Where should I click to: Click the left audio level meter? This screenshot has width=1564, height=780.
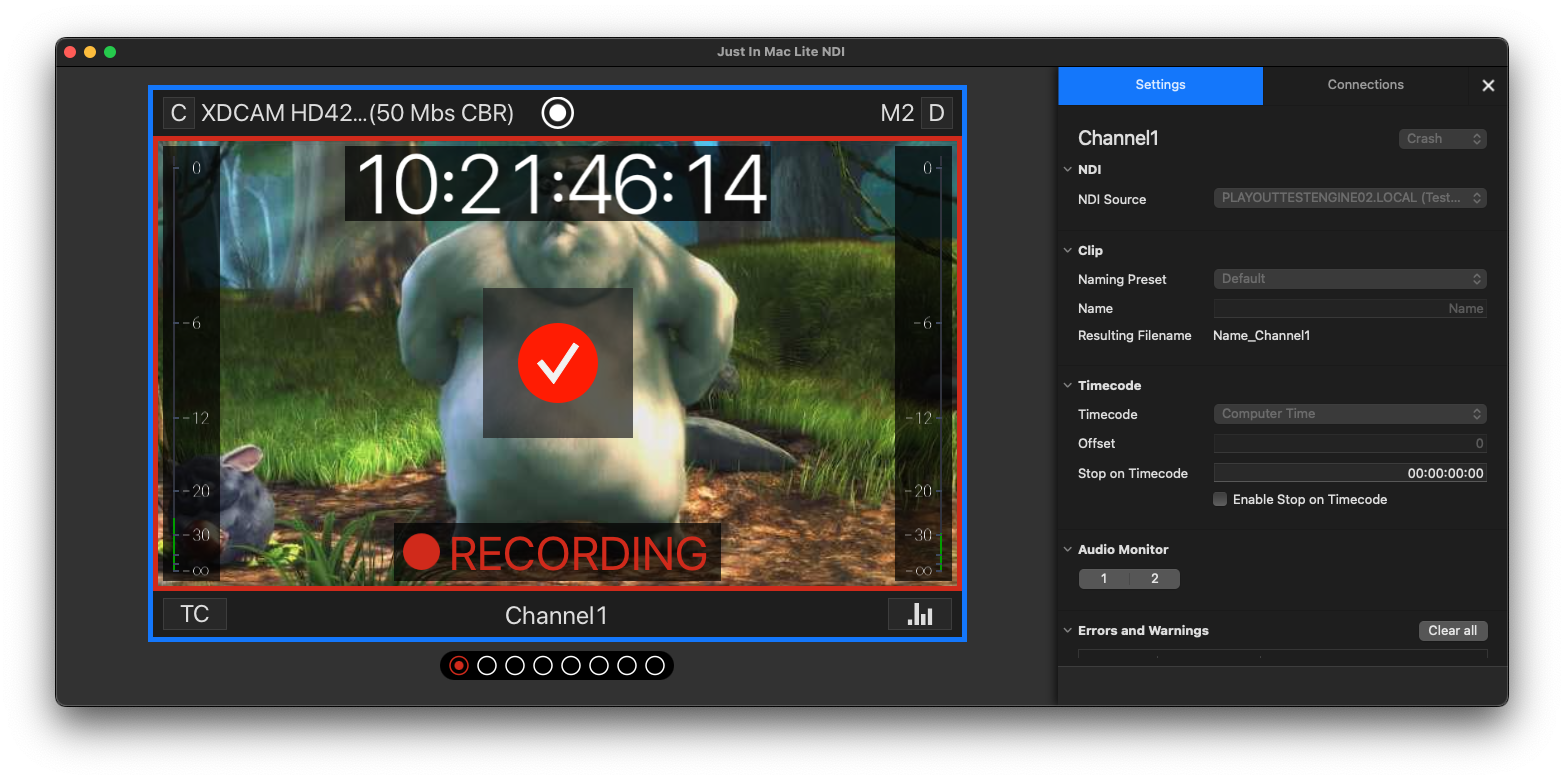pyautogui.click(x=191, y=364)
